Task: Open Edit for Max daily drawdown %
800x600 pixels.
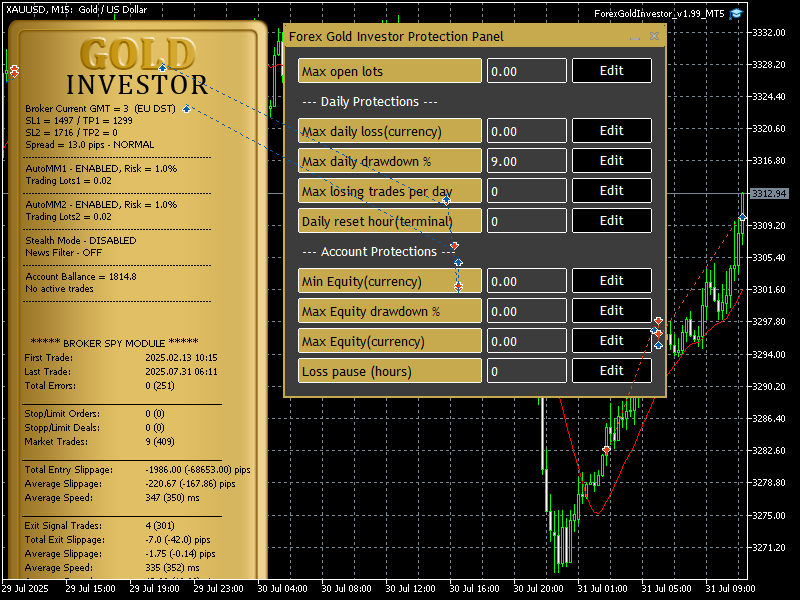Action: coord(611,161)
